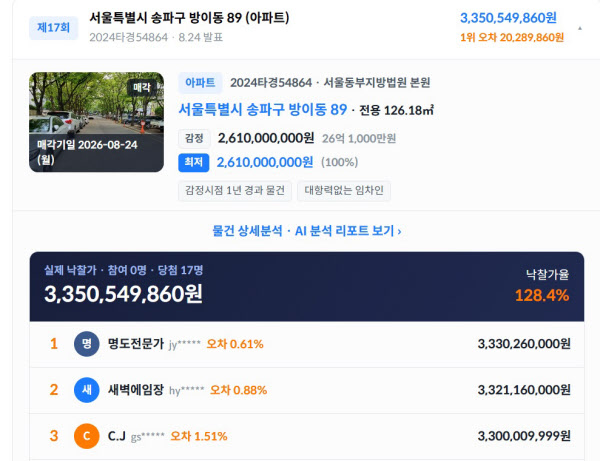Screen dimensions: 600x461
Task: Click the header price 3,350,549,860원
Action: pos(508,18)
